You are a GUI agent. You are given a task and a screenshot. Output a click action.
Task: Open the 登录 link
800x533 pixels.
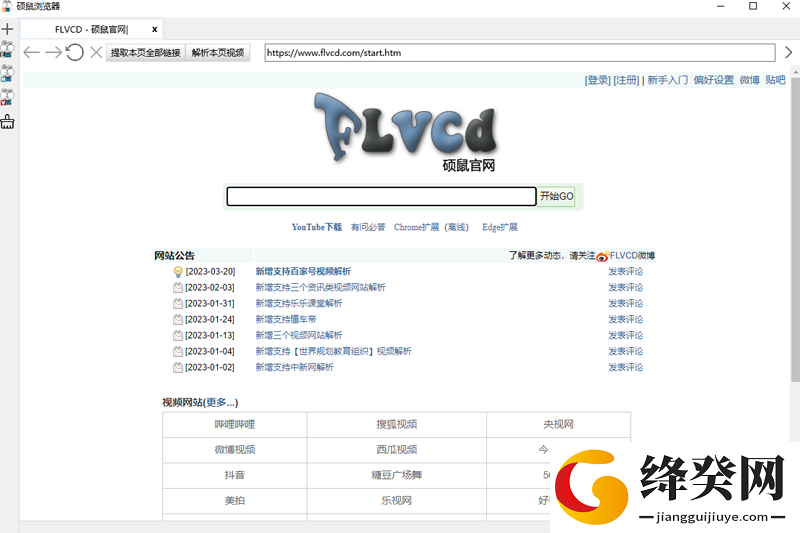pyautogui.click(x=597, y=80)
